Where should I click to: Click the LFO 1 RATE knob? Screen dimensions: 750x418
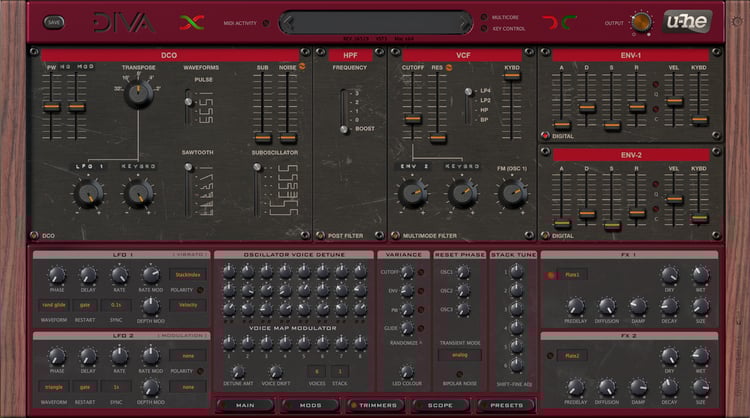click(119, 275)
